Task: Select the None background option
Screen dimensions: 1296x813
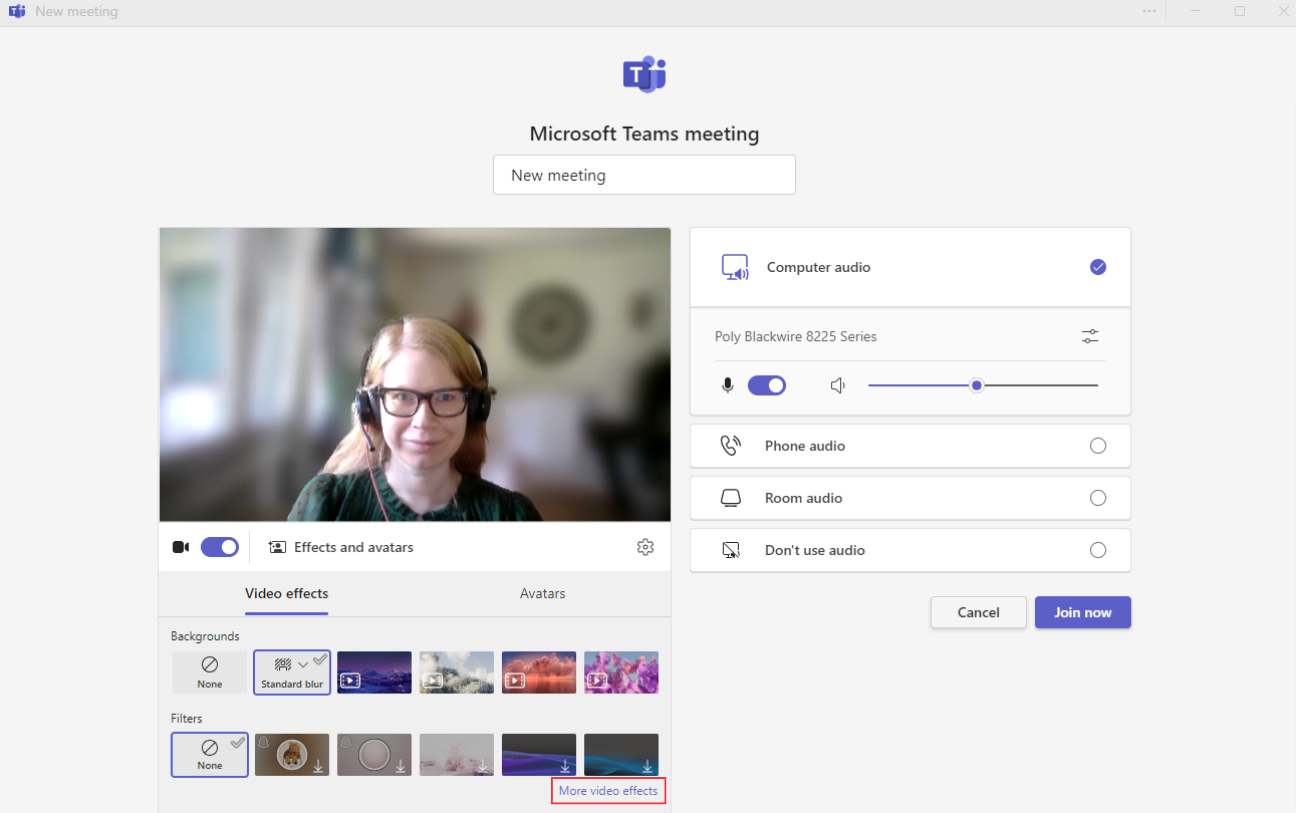Action: point(210,672)
